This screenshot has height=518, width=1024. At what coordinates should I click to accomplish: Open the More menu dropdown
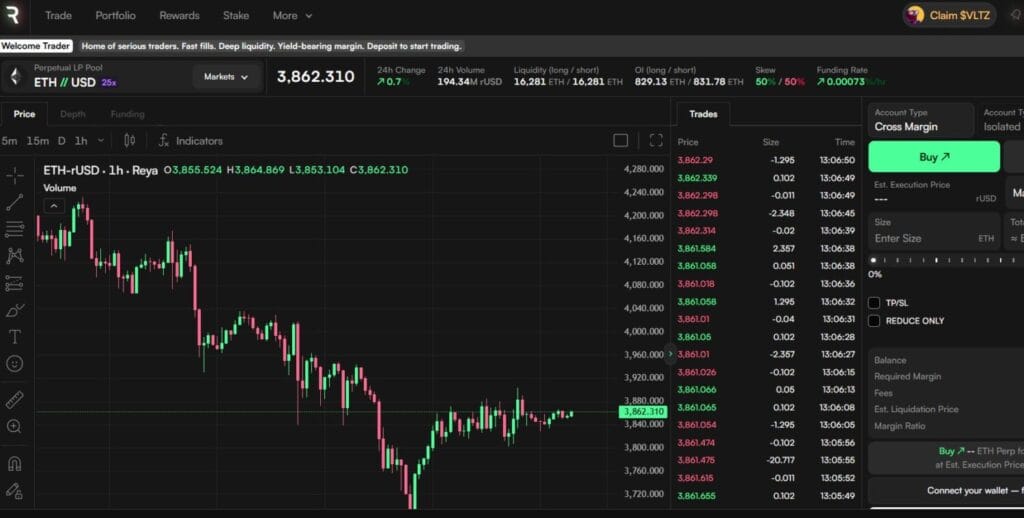pyautogui.click(x=293, y=15)
